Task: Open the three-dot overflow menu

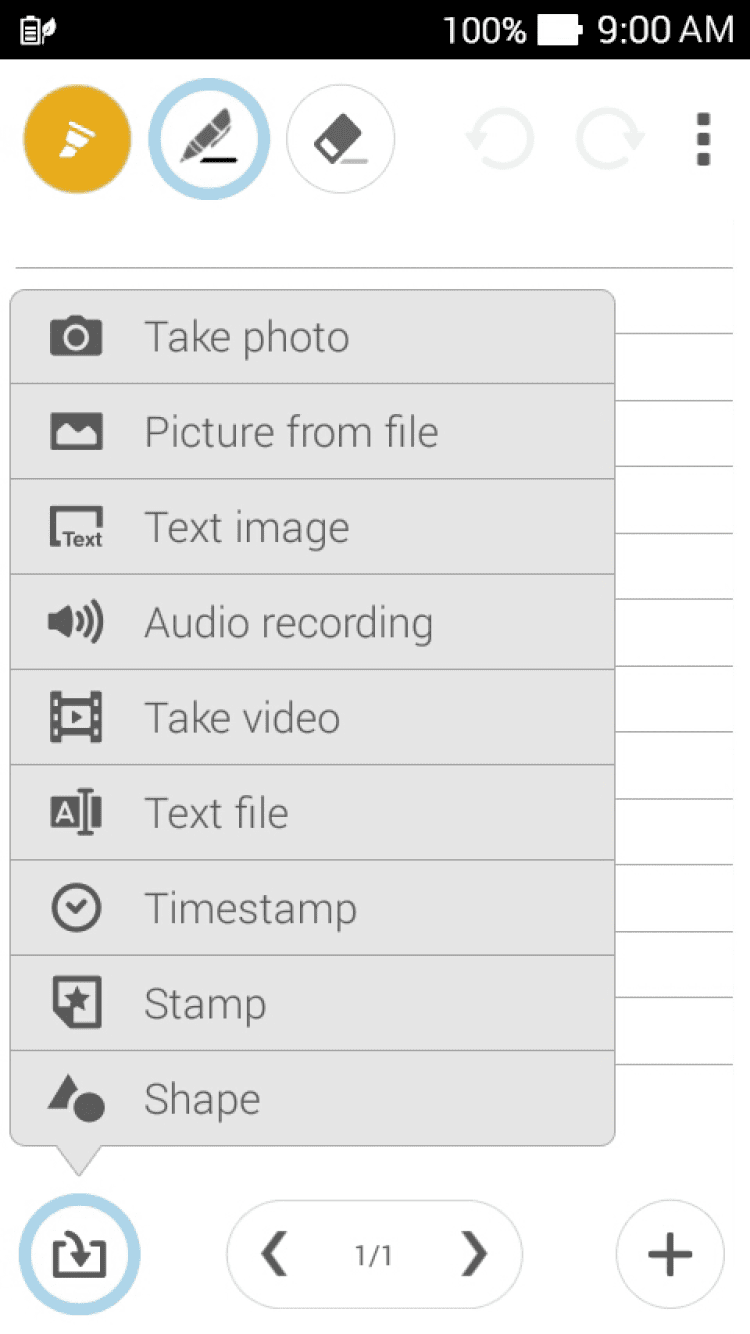Action: click(704, 139)
